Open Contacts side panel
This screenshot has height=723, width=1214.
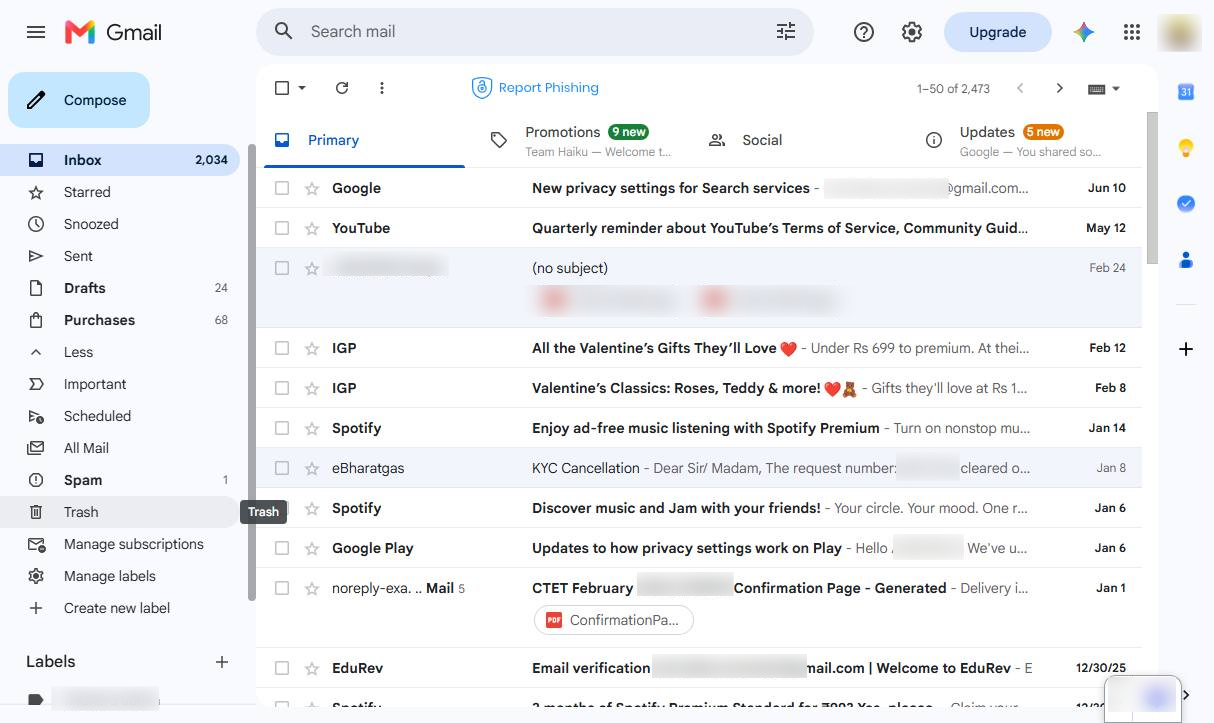1186,260
